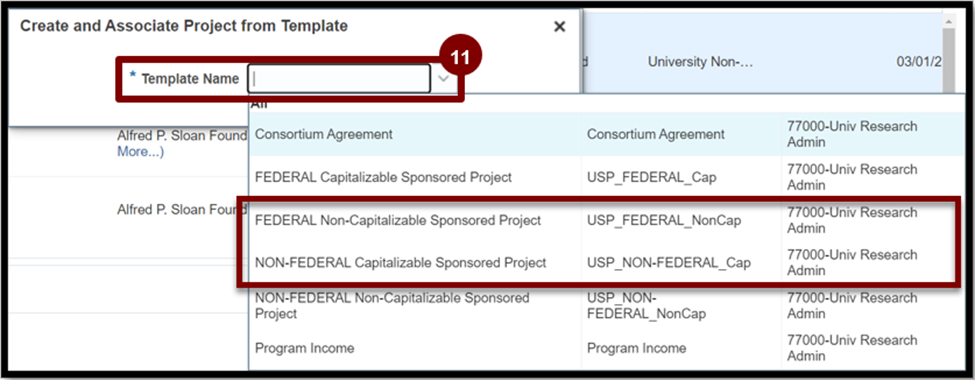975x380 pixels.
Task: Select the USP_FEDERAL_Cap type cell
Action: [x=652, y=177]
